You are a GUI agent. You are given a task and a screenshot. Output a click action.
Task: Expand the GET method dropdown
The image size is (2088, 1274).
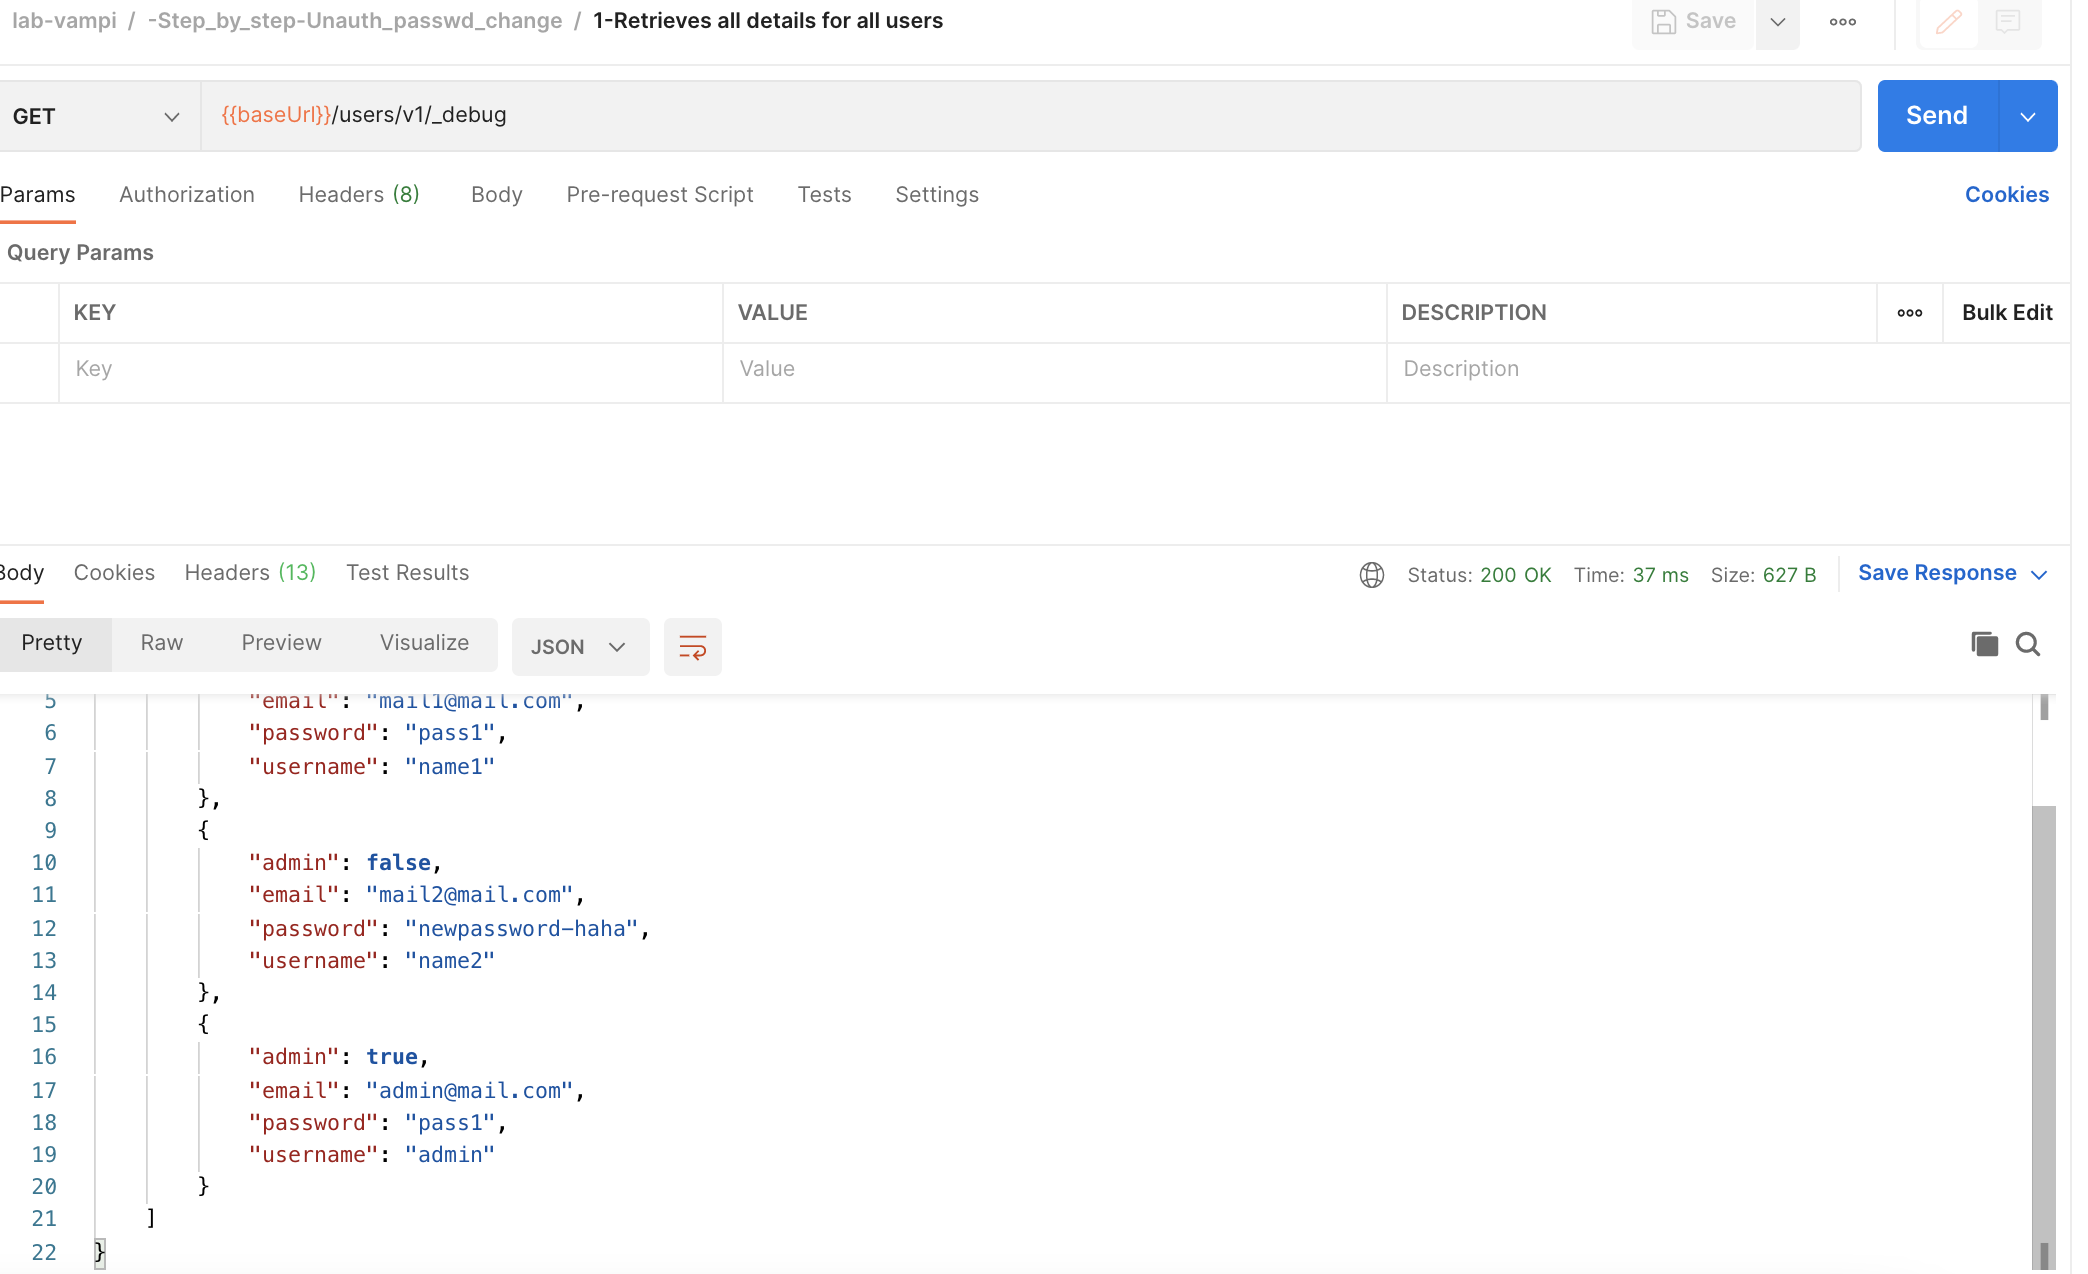tap(171, 117)
